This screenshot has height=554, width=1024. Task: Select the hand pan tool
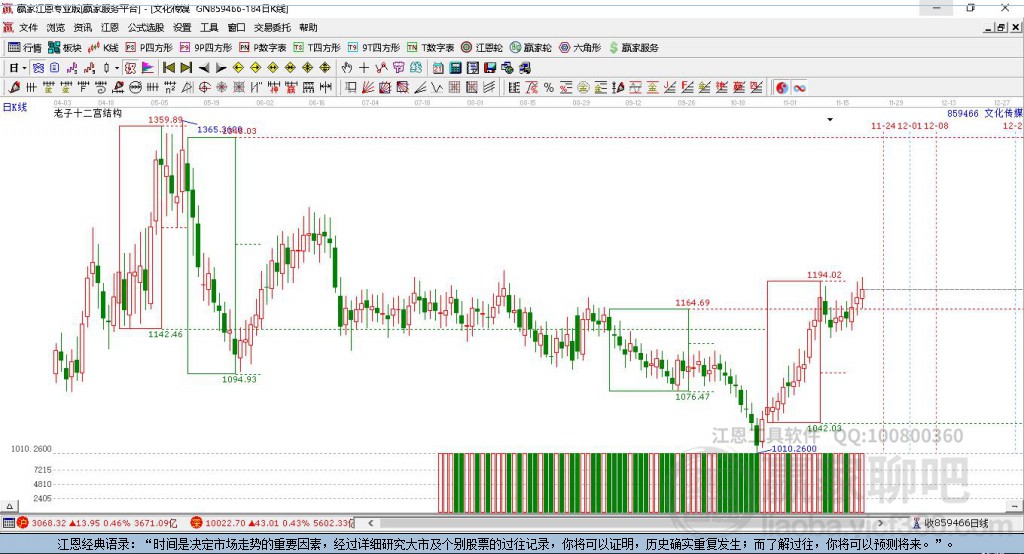[347, 68]
